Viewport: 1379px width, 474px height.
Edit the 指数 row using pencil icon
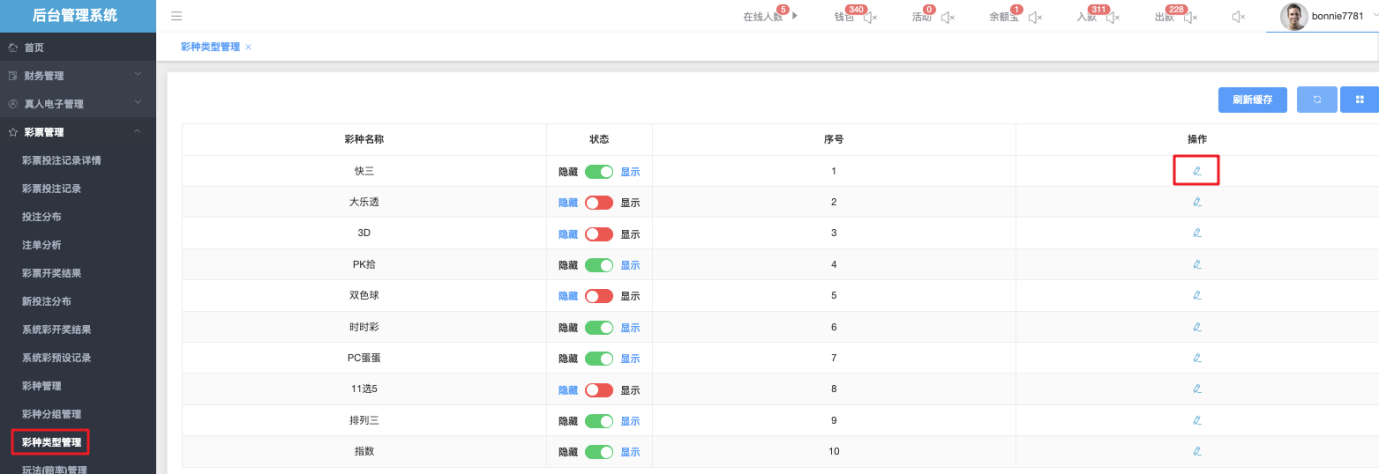click(x=1196, y=451)
